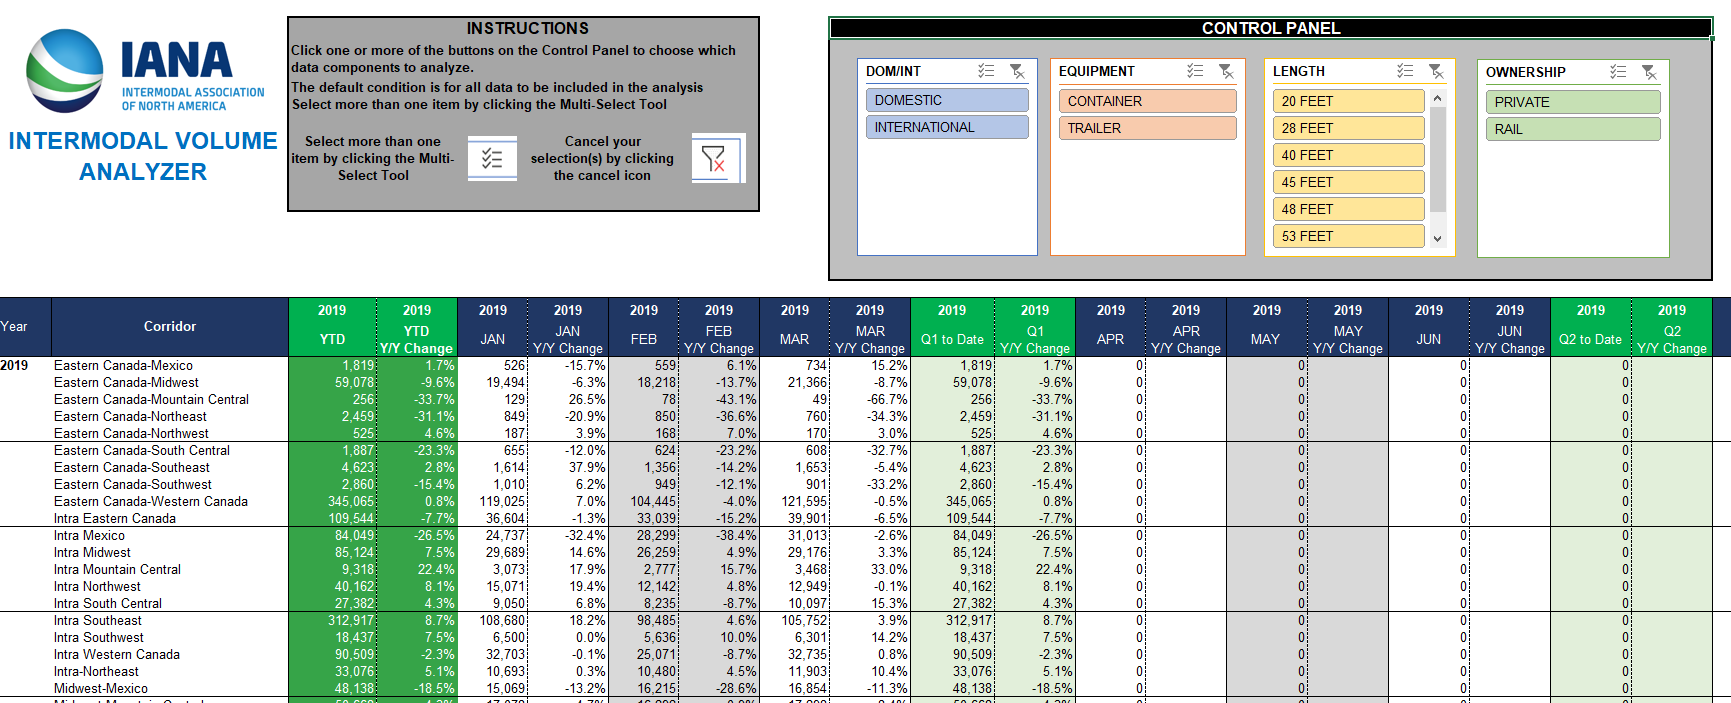Clear filter on LENGTH slicer
Screen dimensions: 1731x703
(1436, 71)
